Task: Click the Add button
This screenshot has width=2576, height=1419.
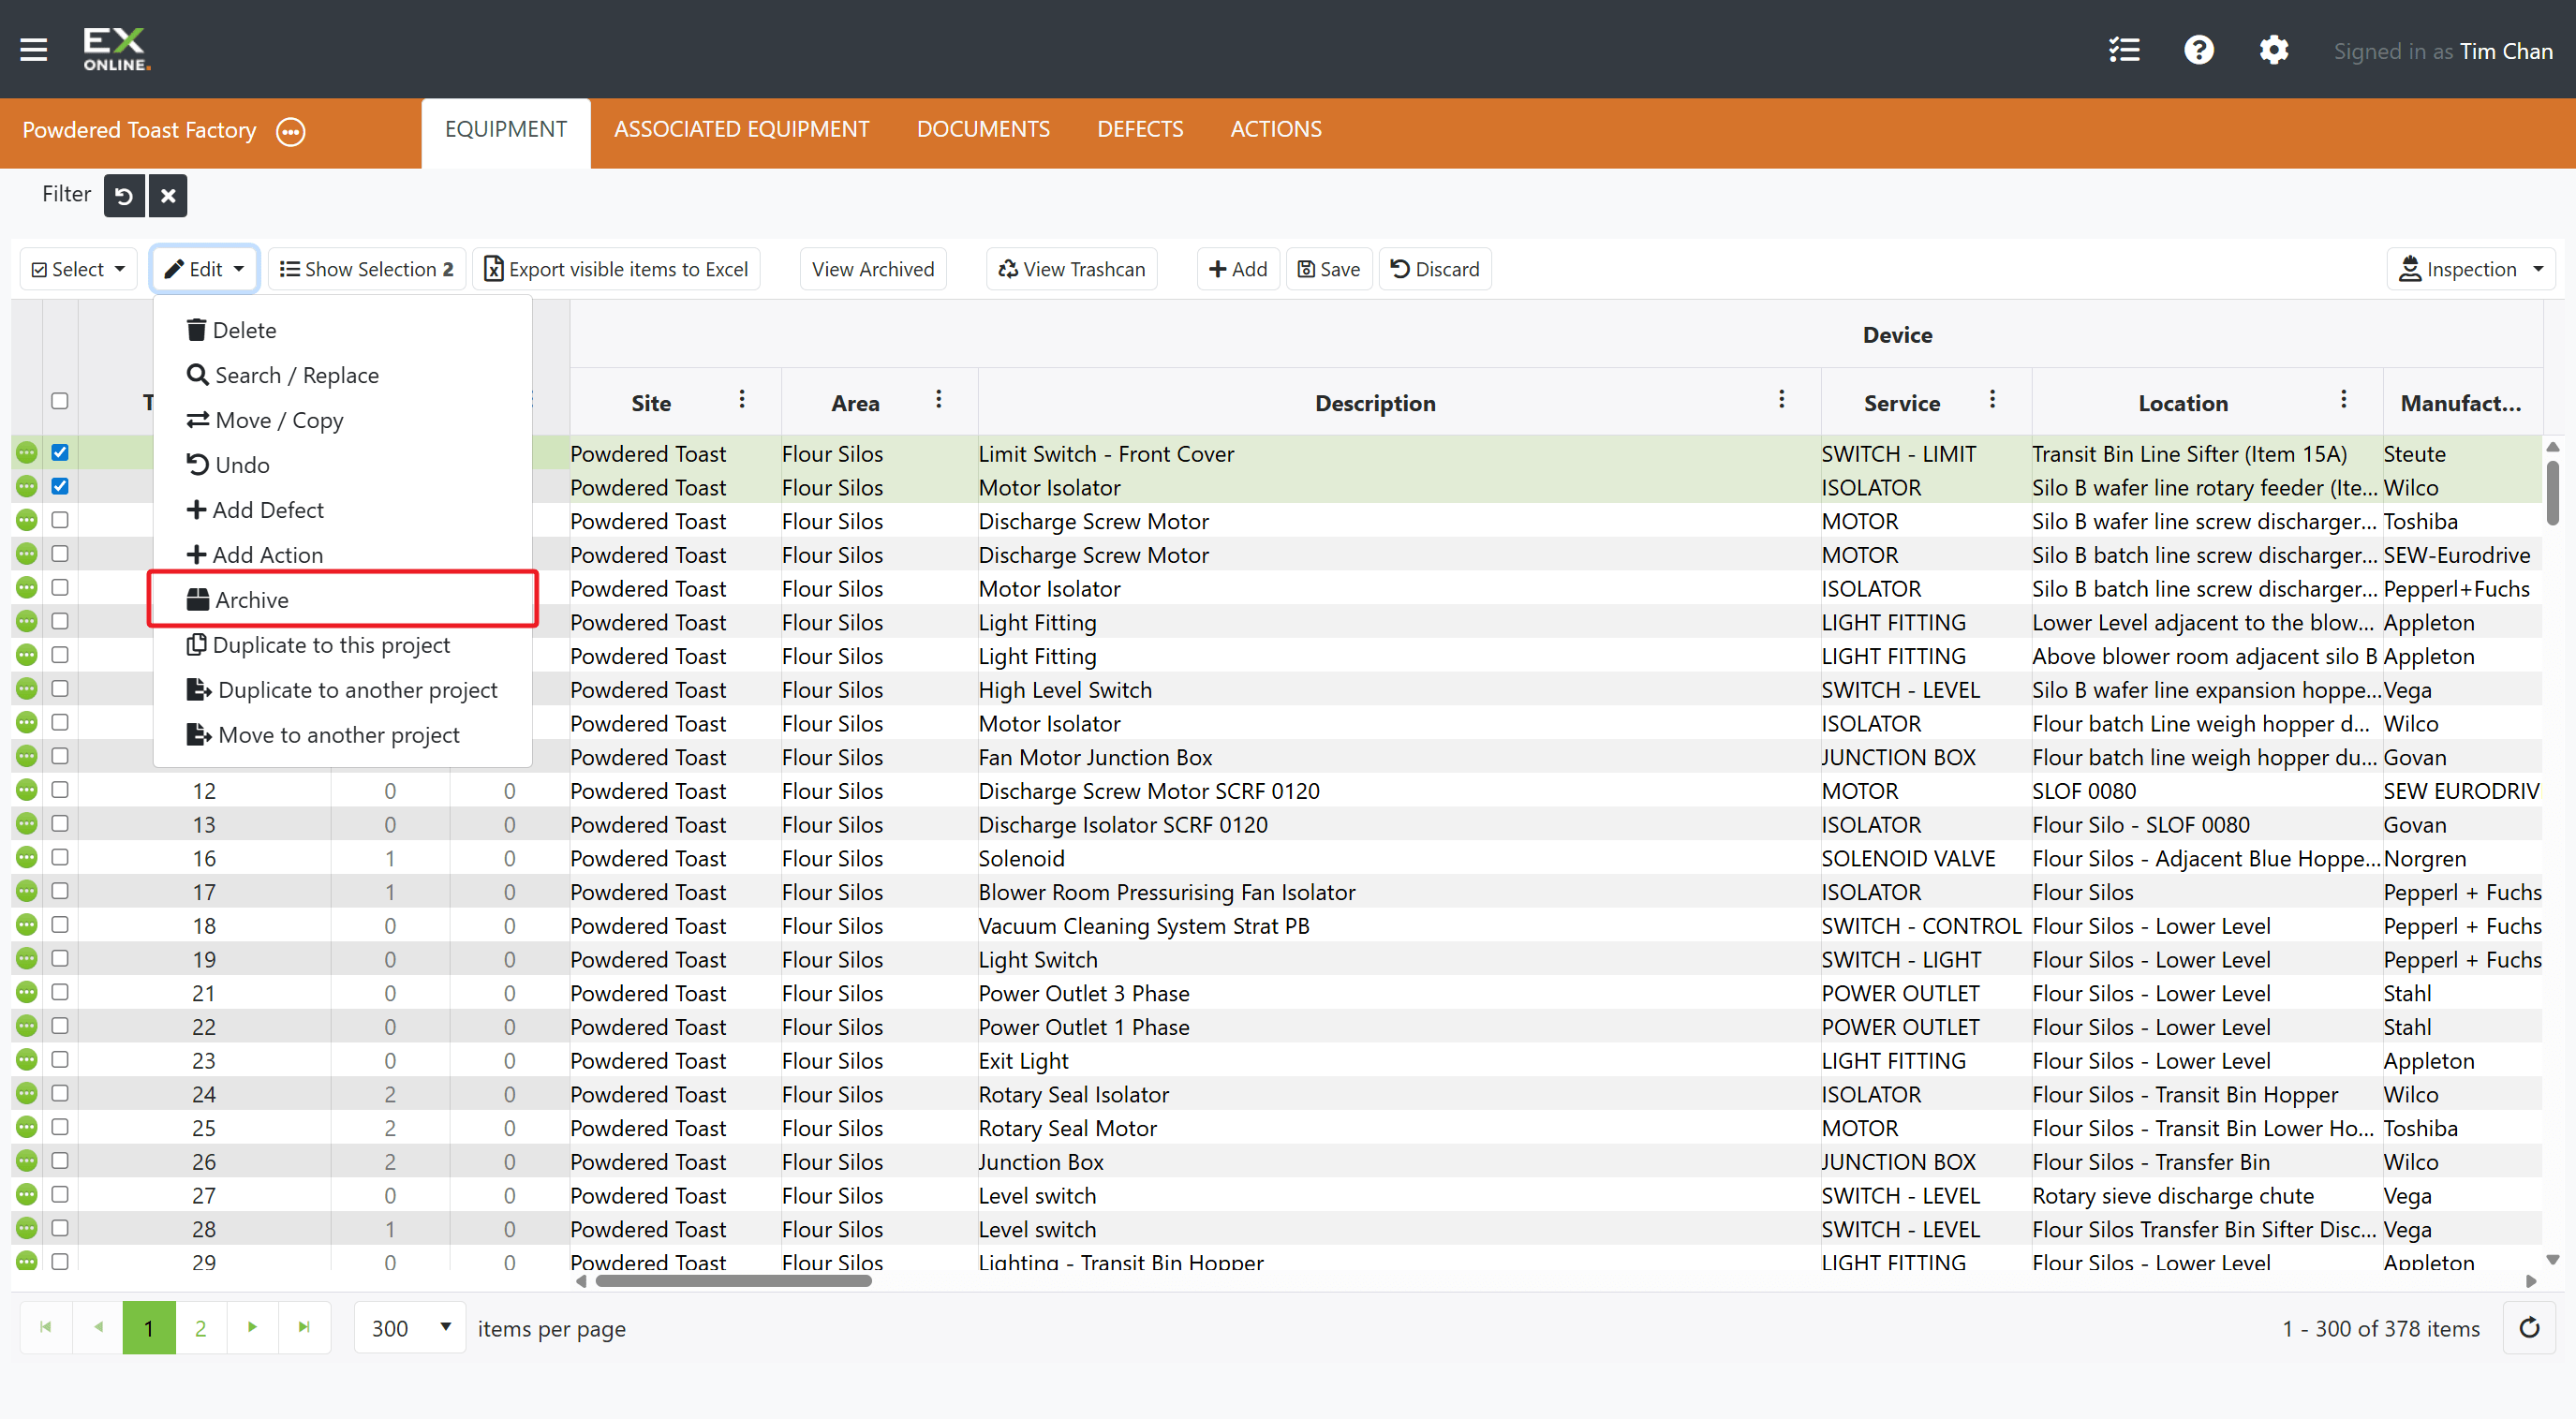Action: (1238, 269)
